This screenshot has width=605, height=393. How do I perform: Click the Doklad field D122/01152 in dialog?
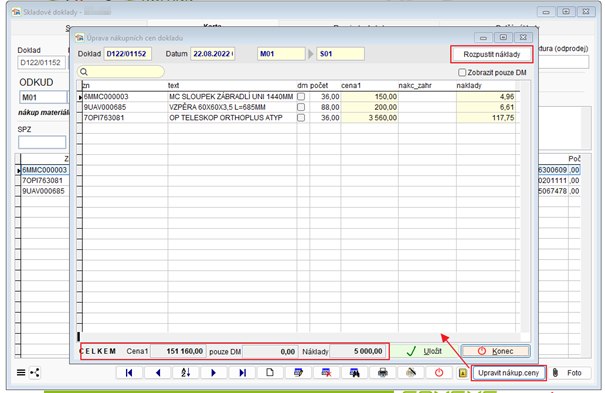point(127,54)
